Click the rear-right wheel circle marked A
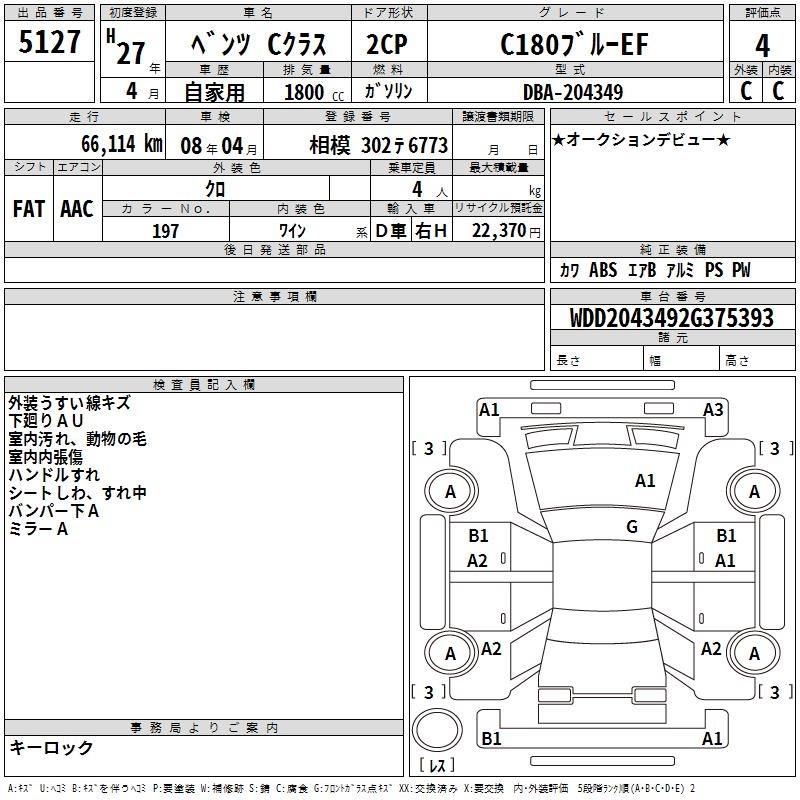This screenshot has height=800, width=800. [x=754, y=654]
